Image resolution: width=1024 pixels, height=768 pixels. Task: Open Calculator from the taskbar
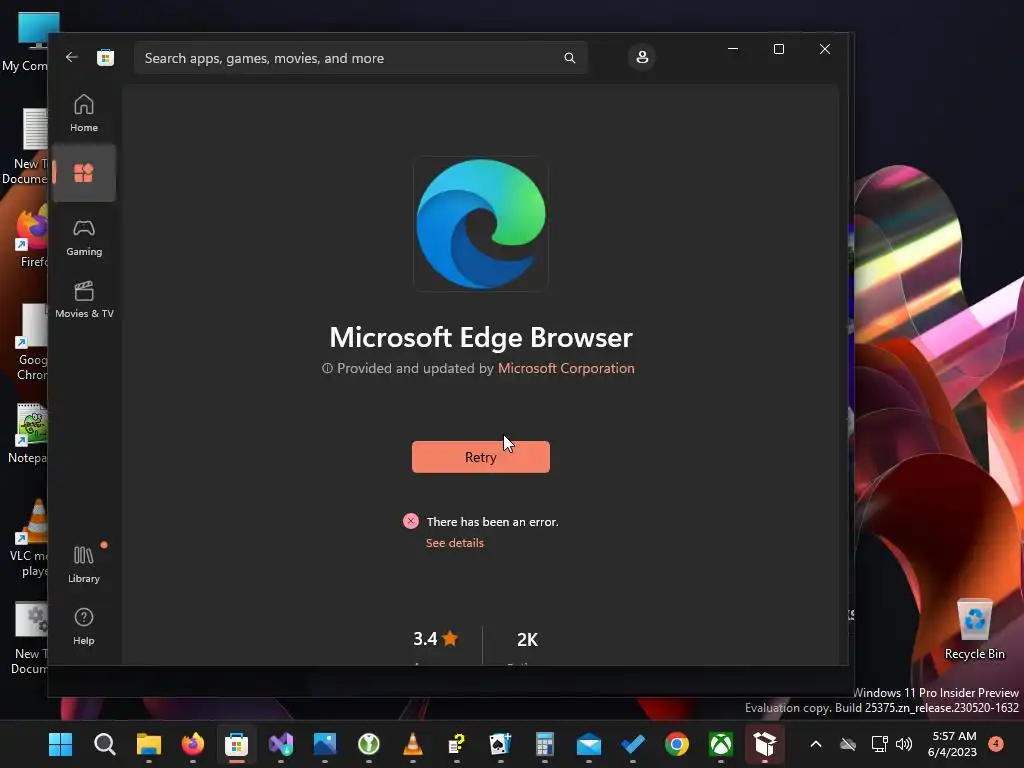point(545,744)
